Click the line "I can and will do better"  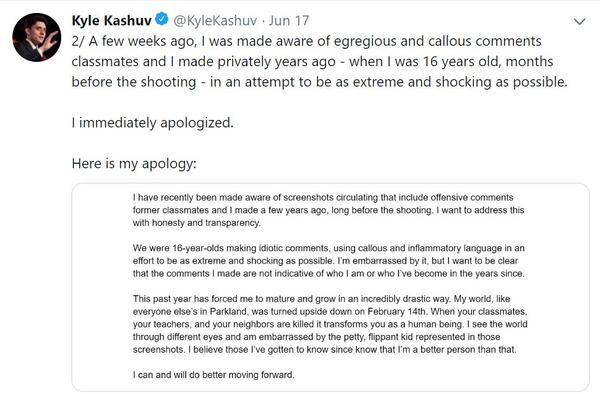tap(214, 375)
